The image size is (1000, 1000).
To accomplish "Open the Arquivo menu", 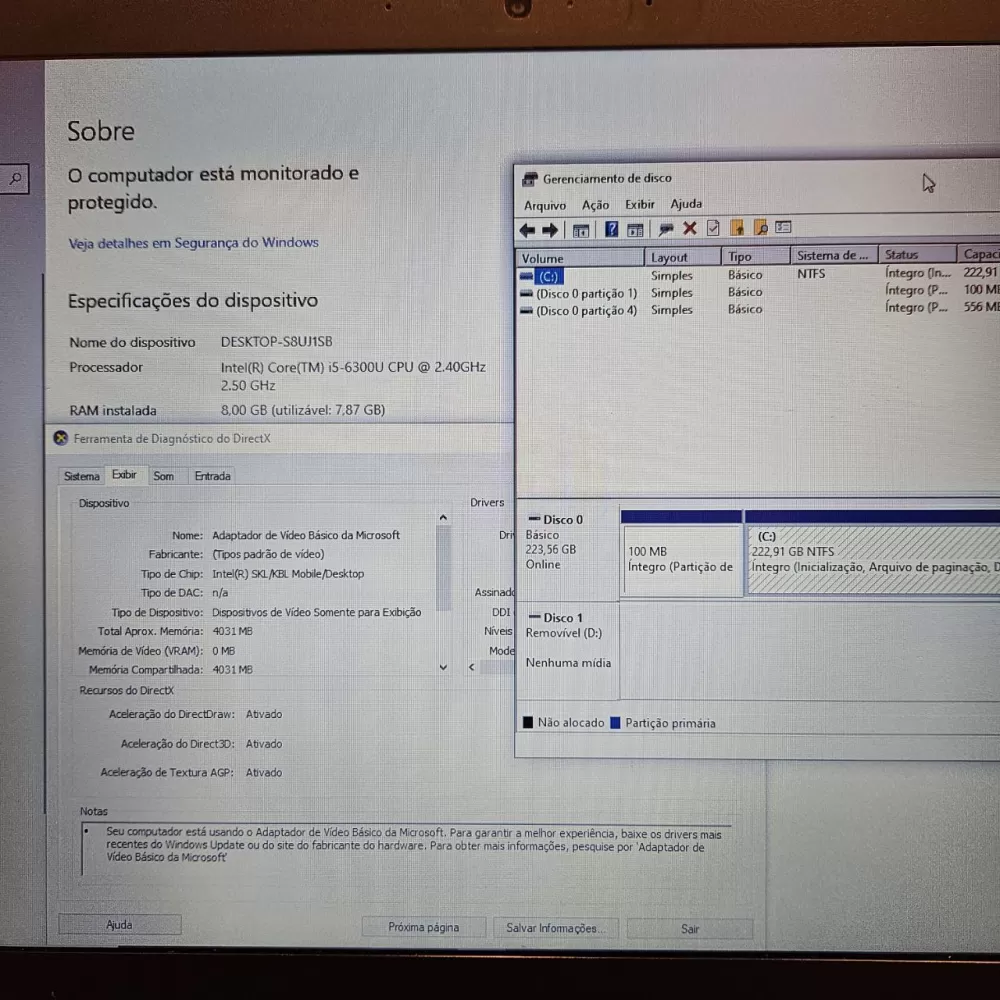I will 545,205.
